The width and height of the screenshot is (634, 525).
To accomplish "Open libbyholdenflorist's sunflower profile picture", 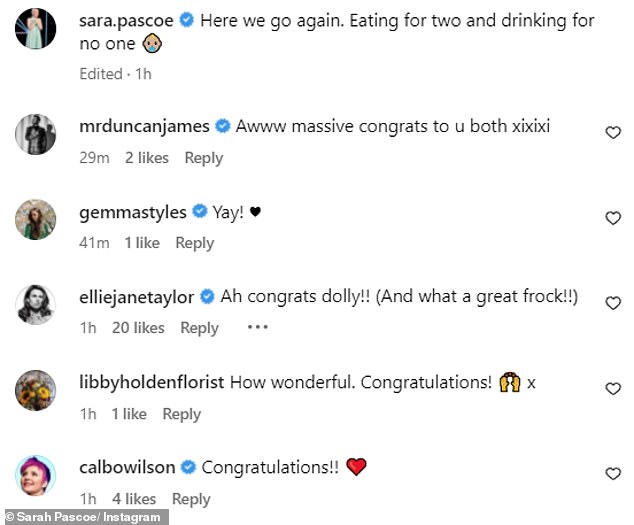I will coord(36,390).
